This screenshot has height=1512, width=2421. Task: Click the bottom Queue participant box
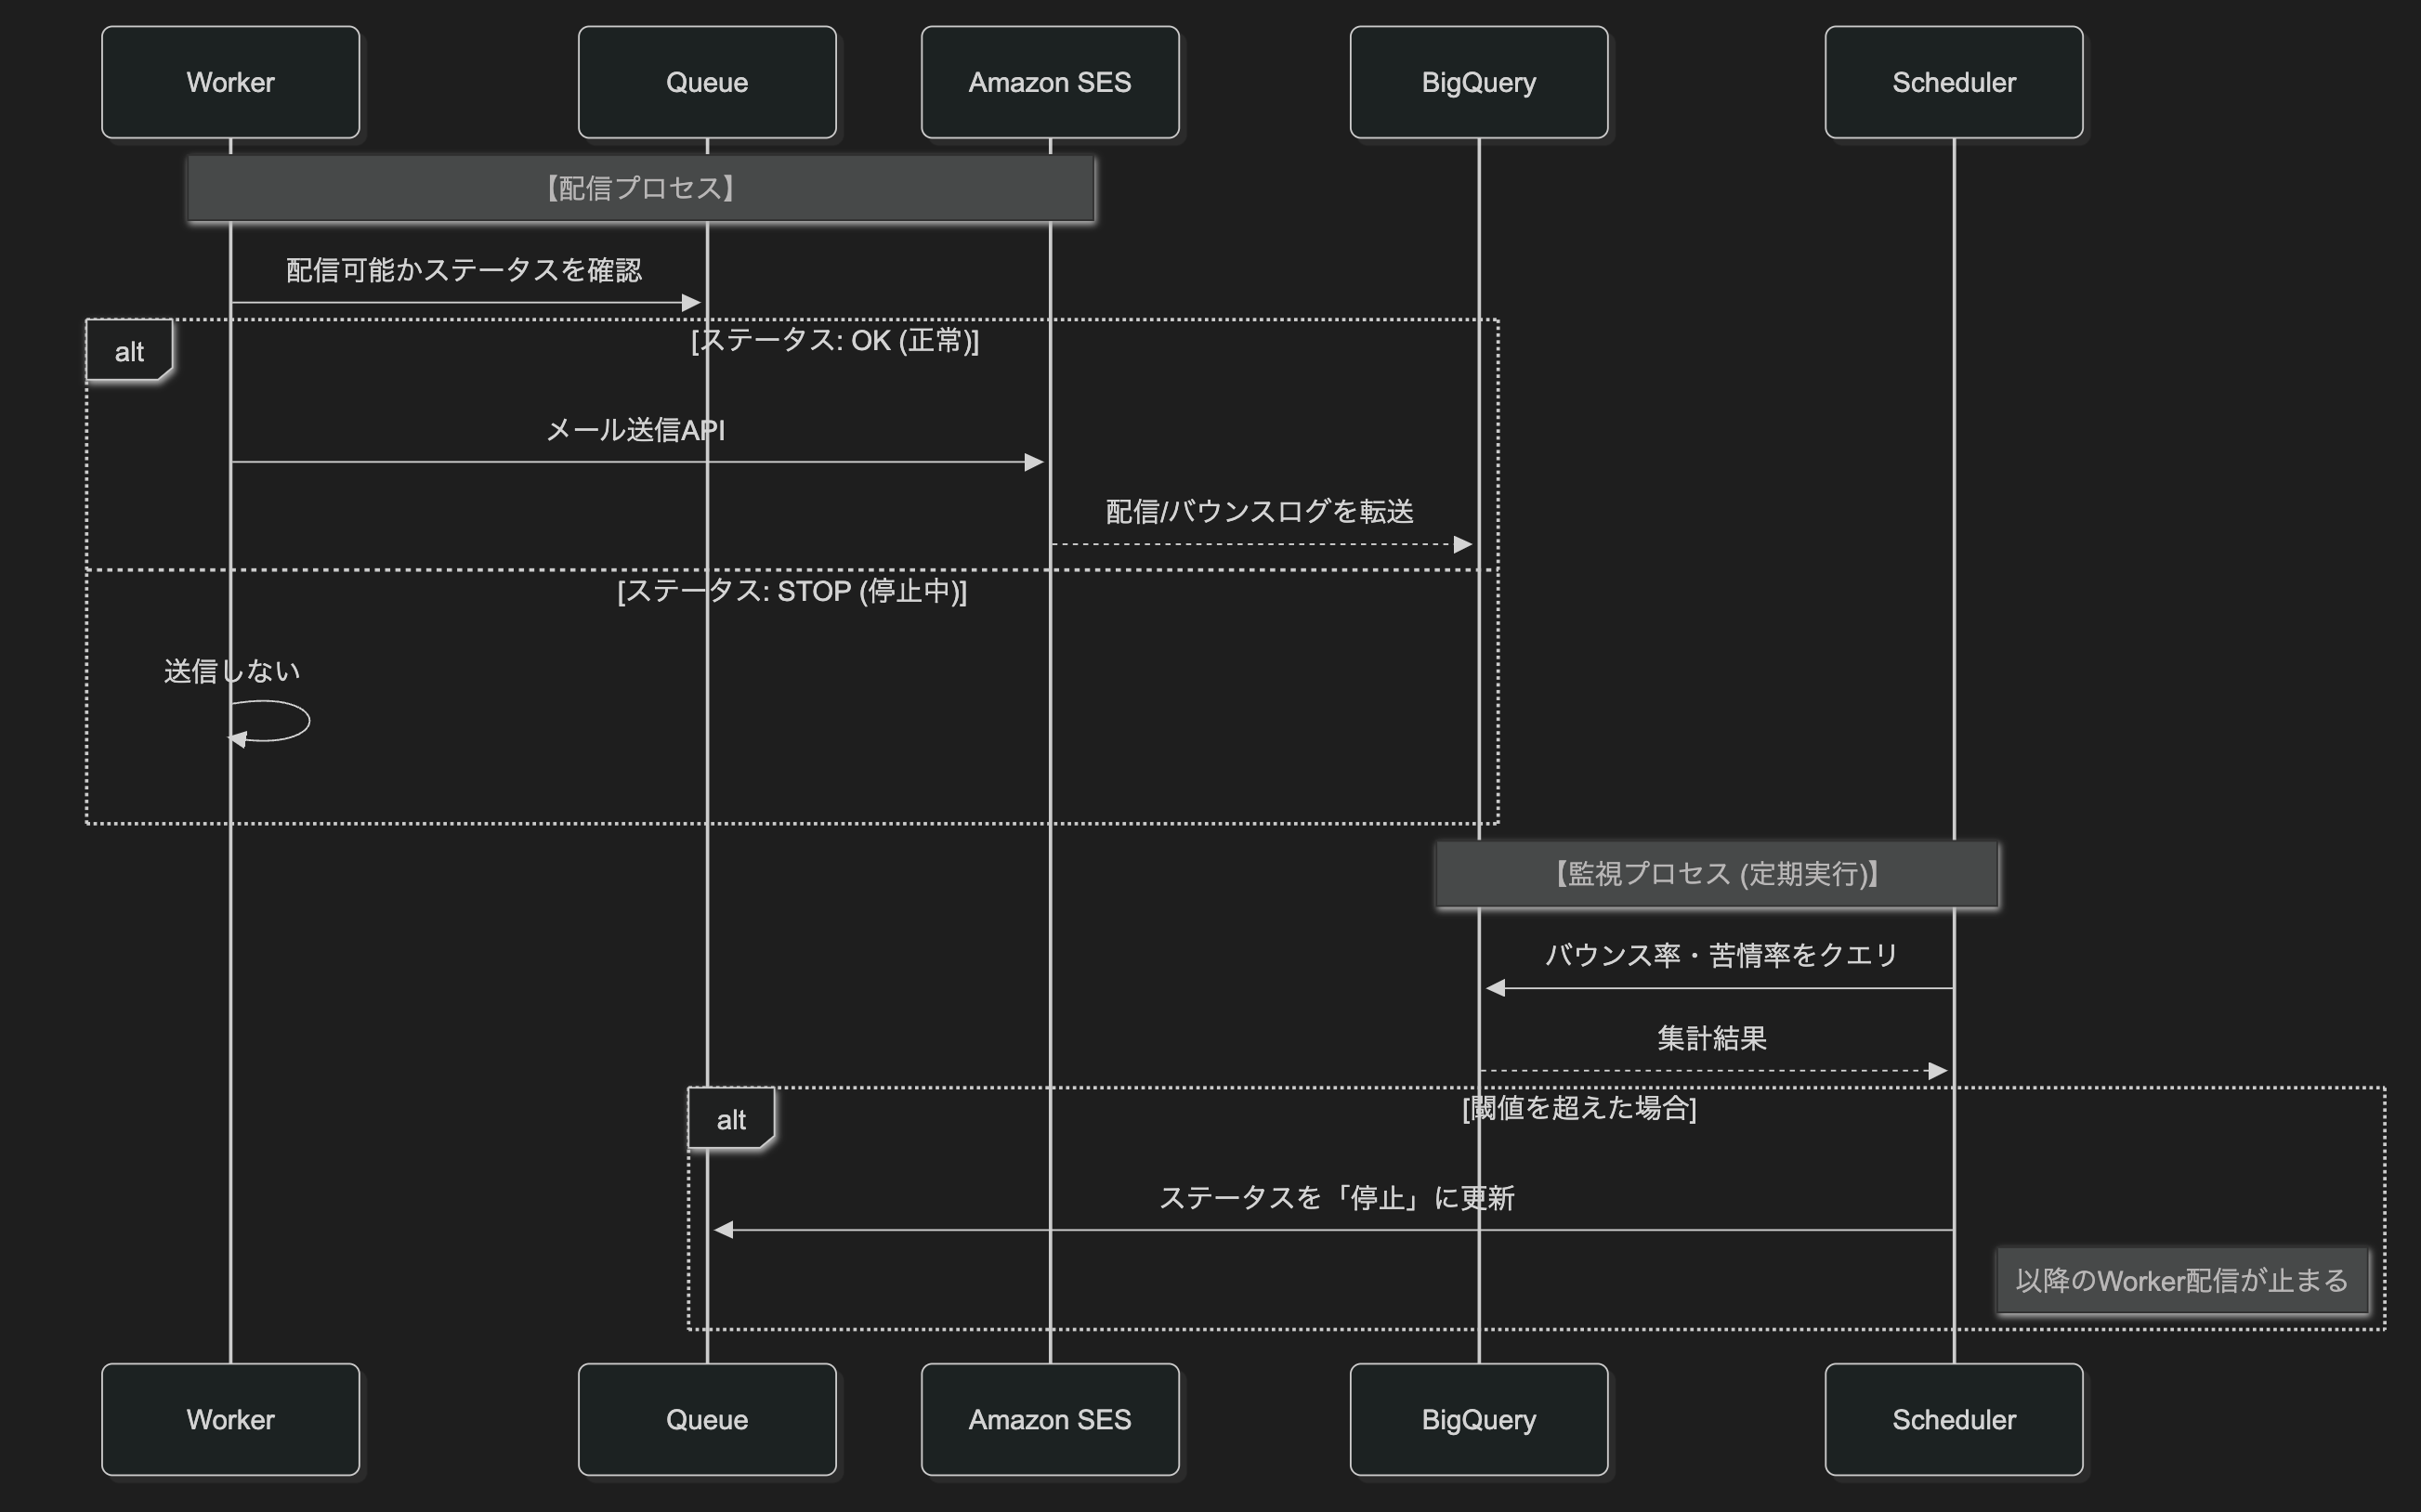point(706,1418)
